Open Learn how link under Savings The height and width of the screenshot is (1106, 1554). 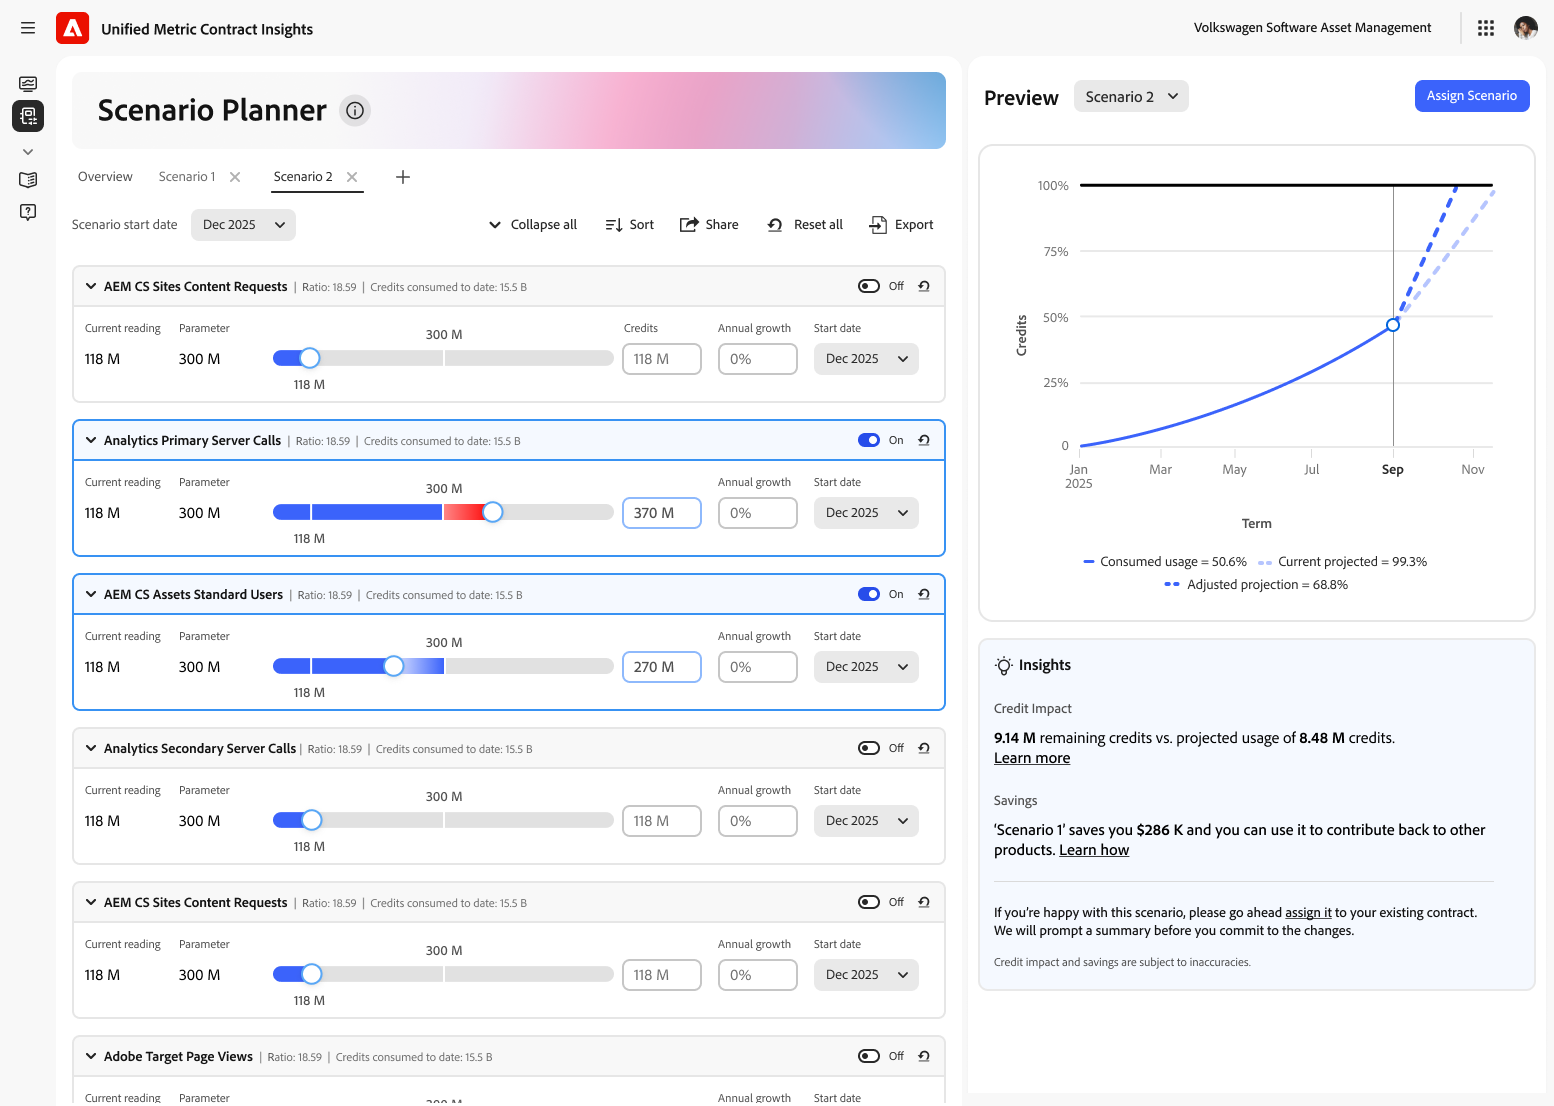[x=1094, y=850]
